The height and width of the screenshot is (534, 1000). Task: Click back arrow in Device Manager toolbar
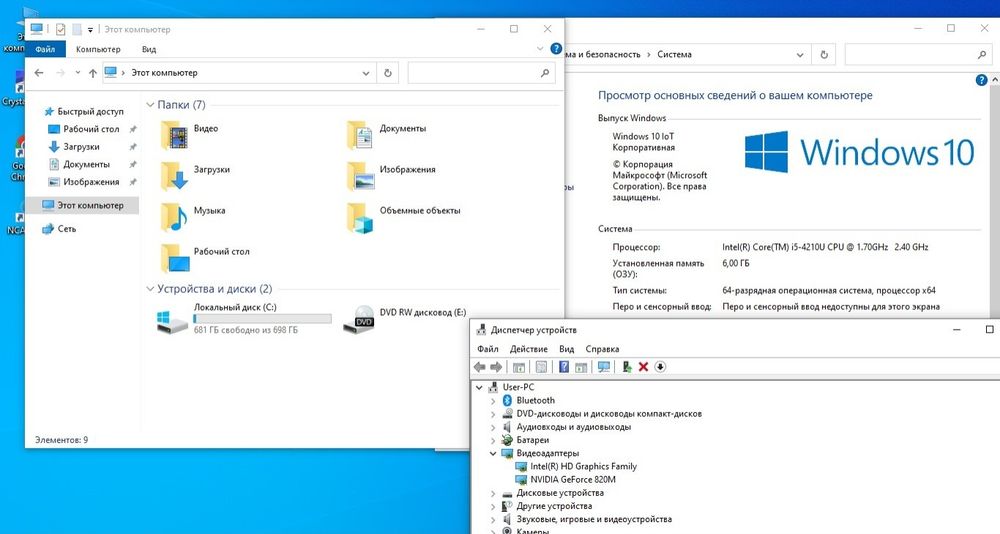coord(480,367)
